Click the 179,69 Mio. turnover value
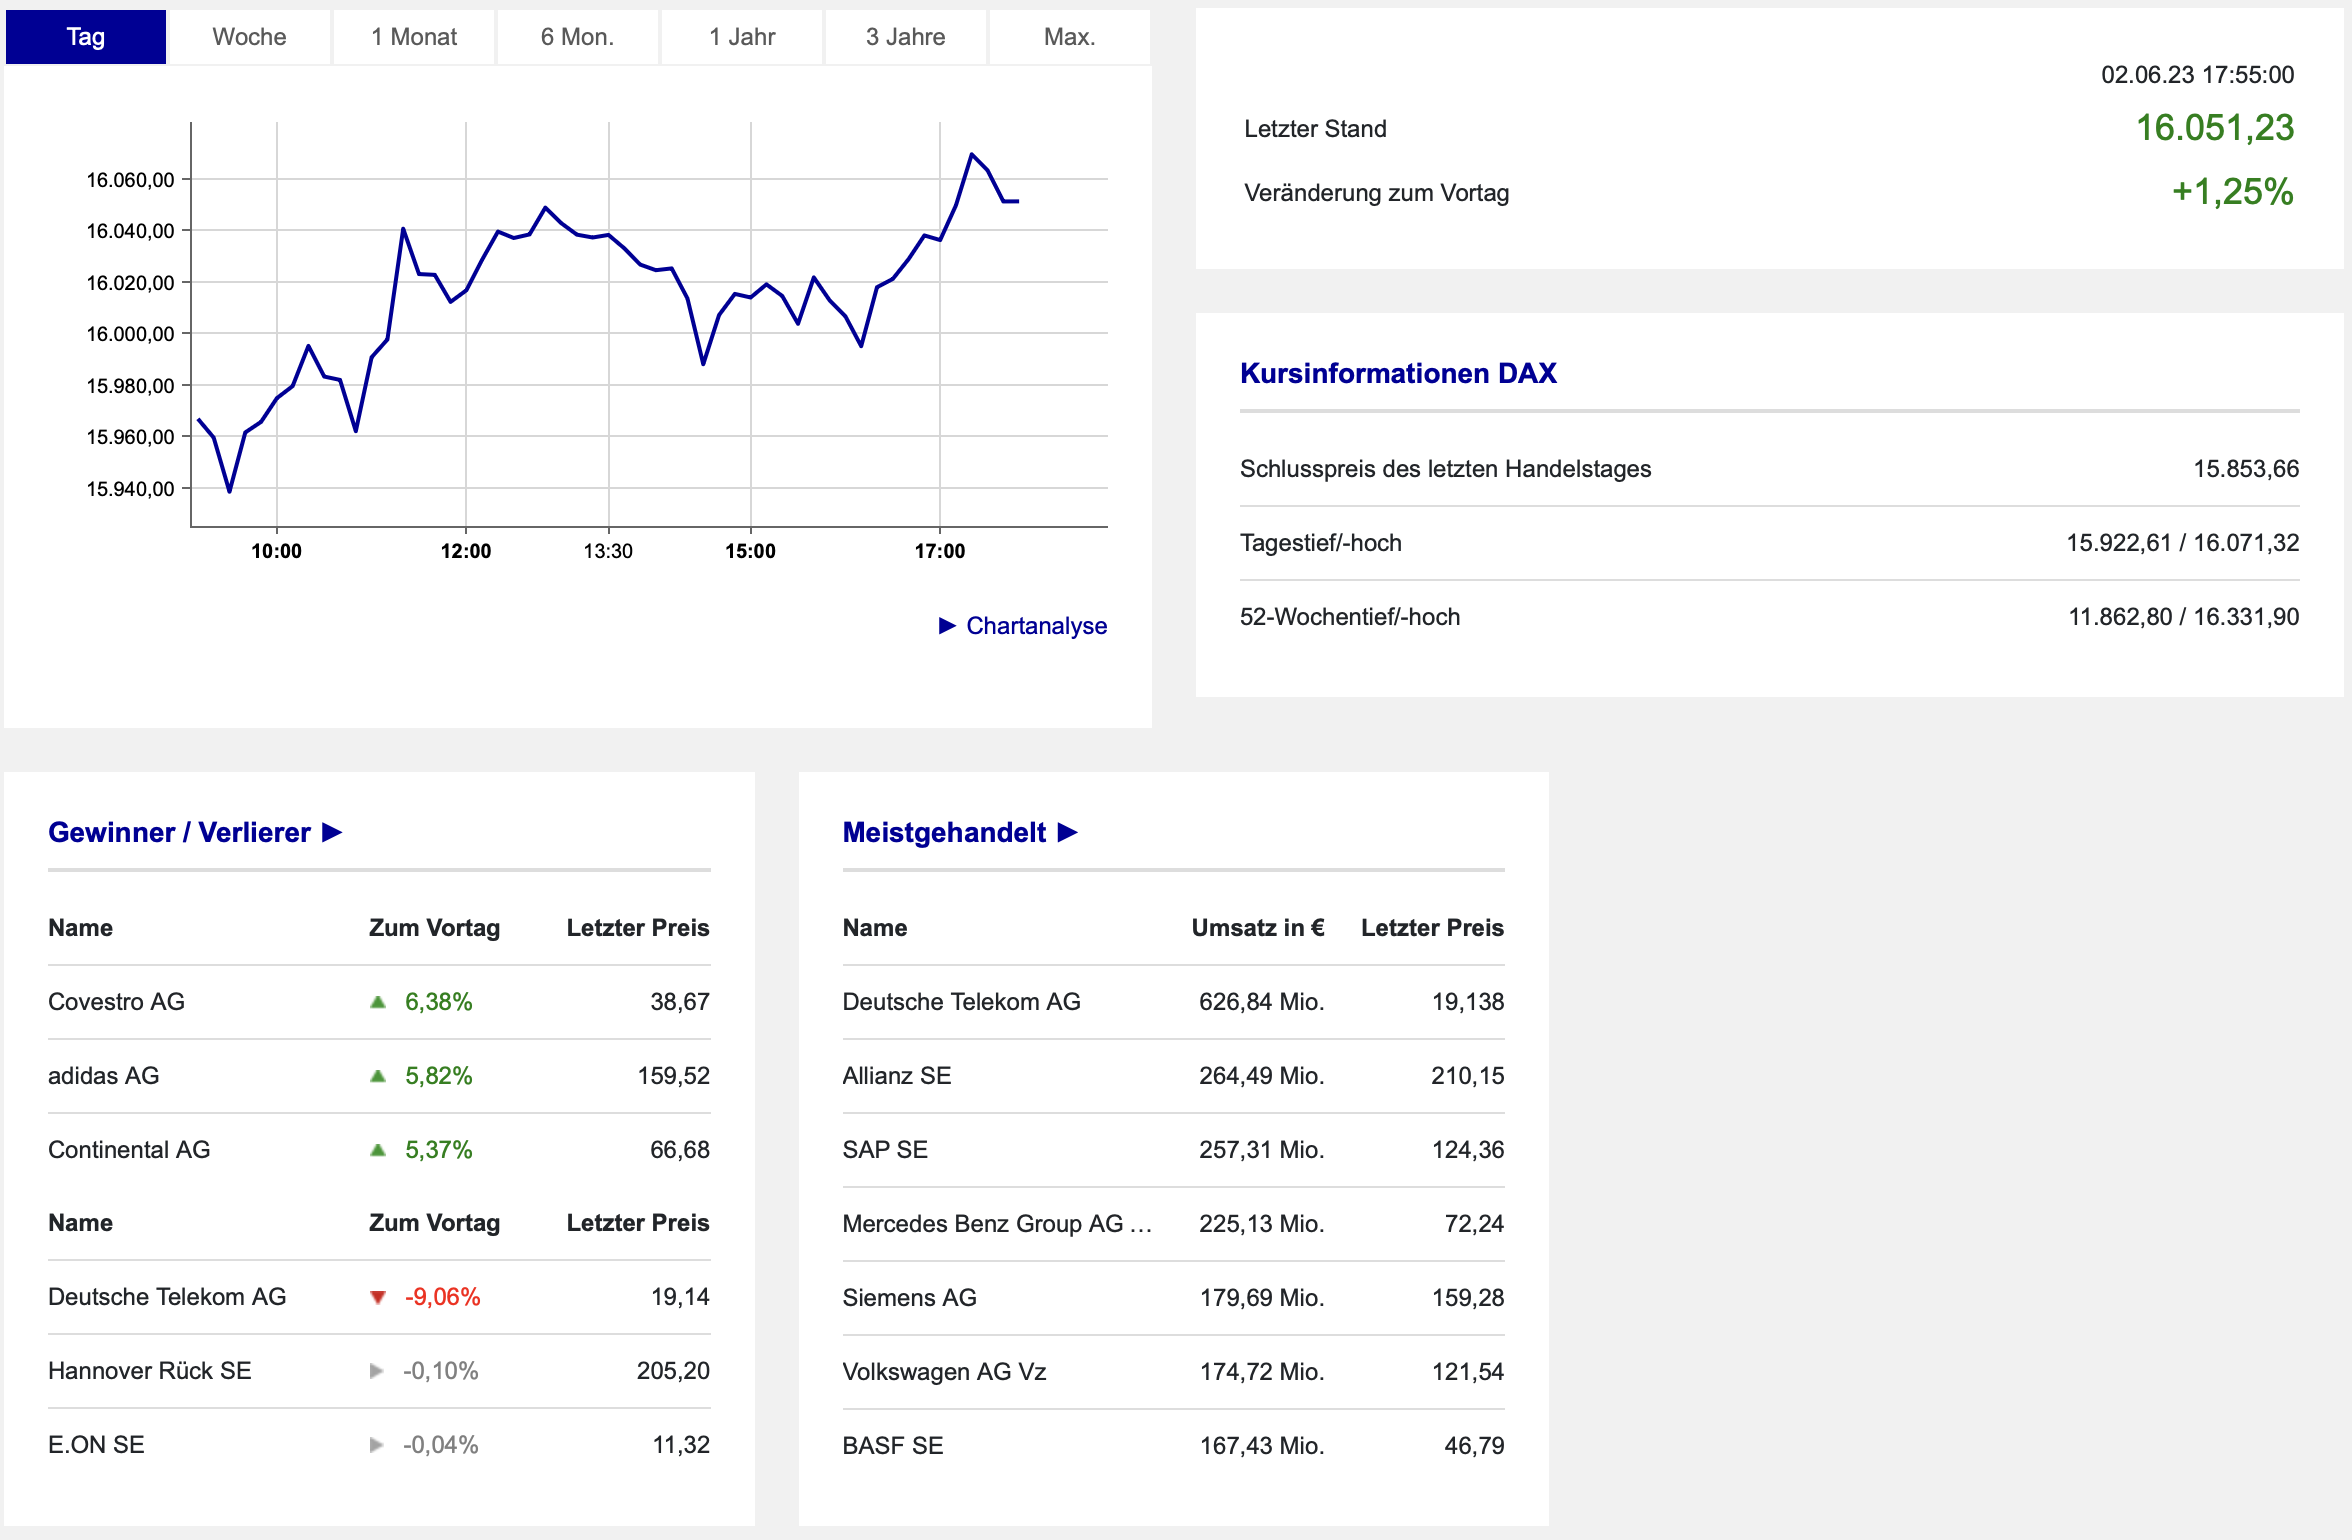 click(1262, 1298)
